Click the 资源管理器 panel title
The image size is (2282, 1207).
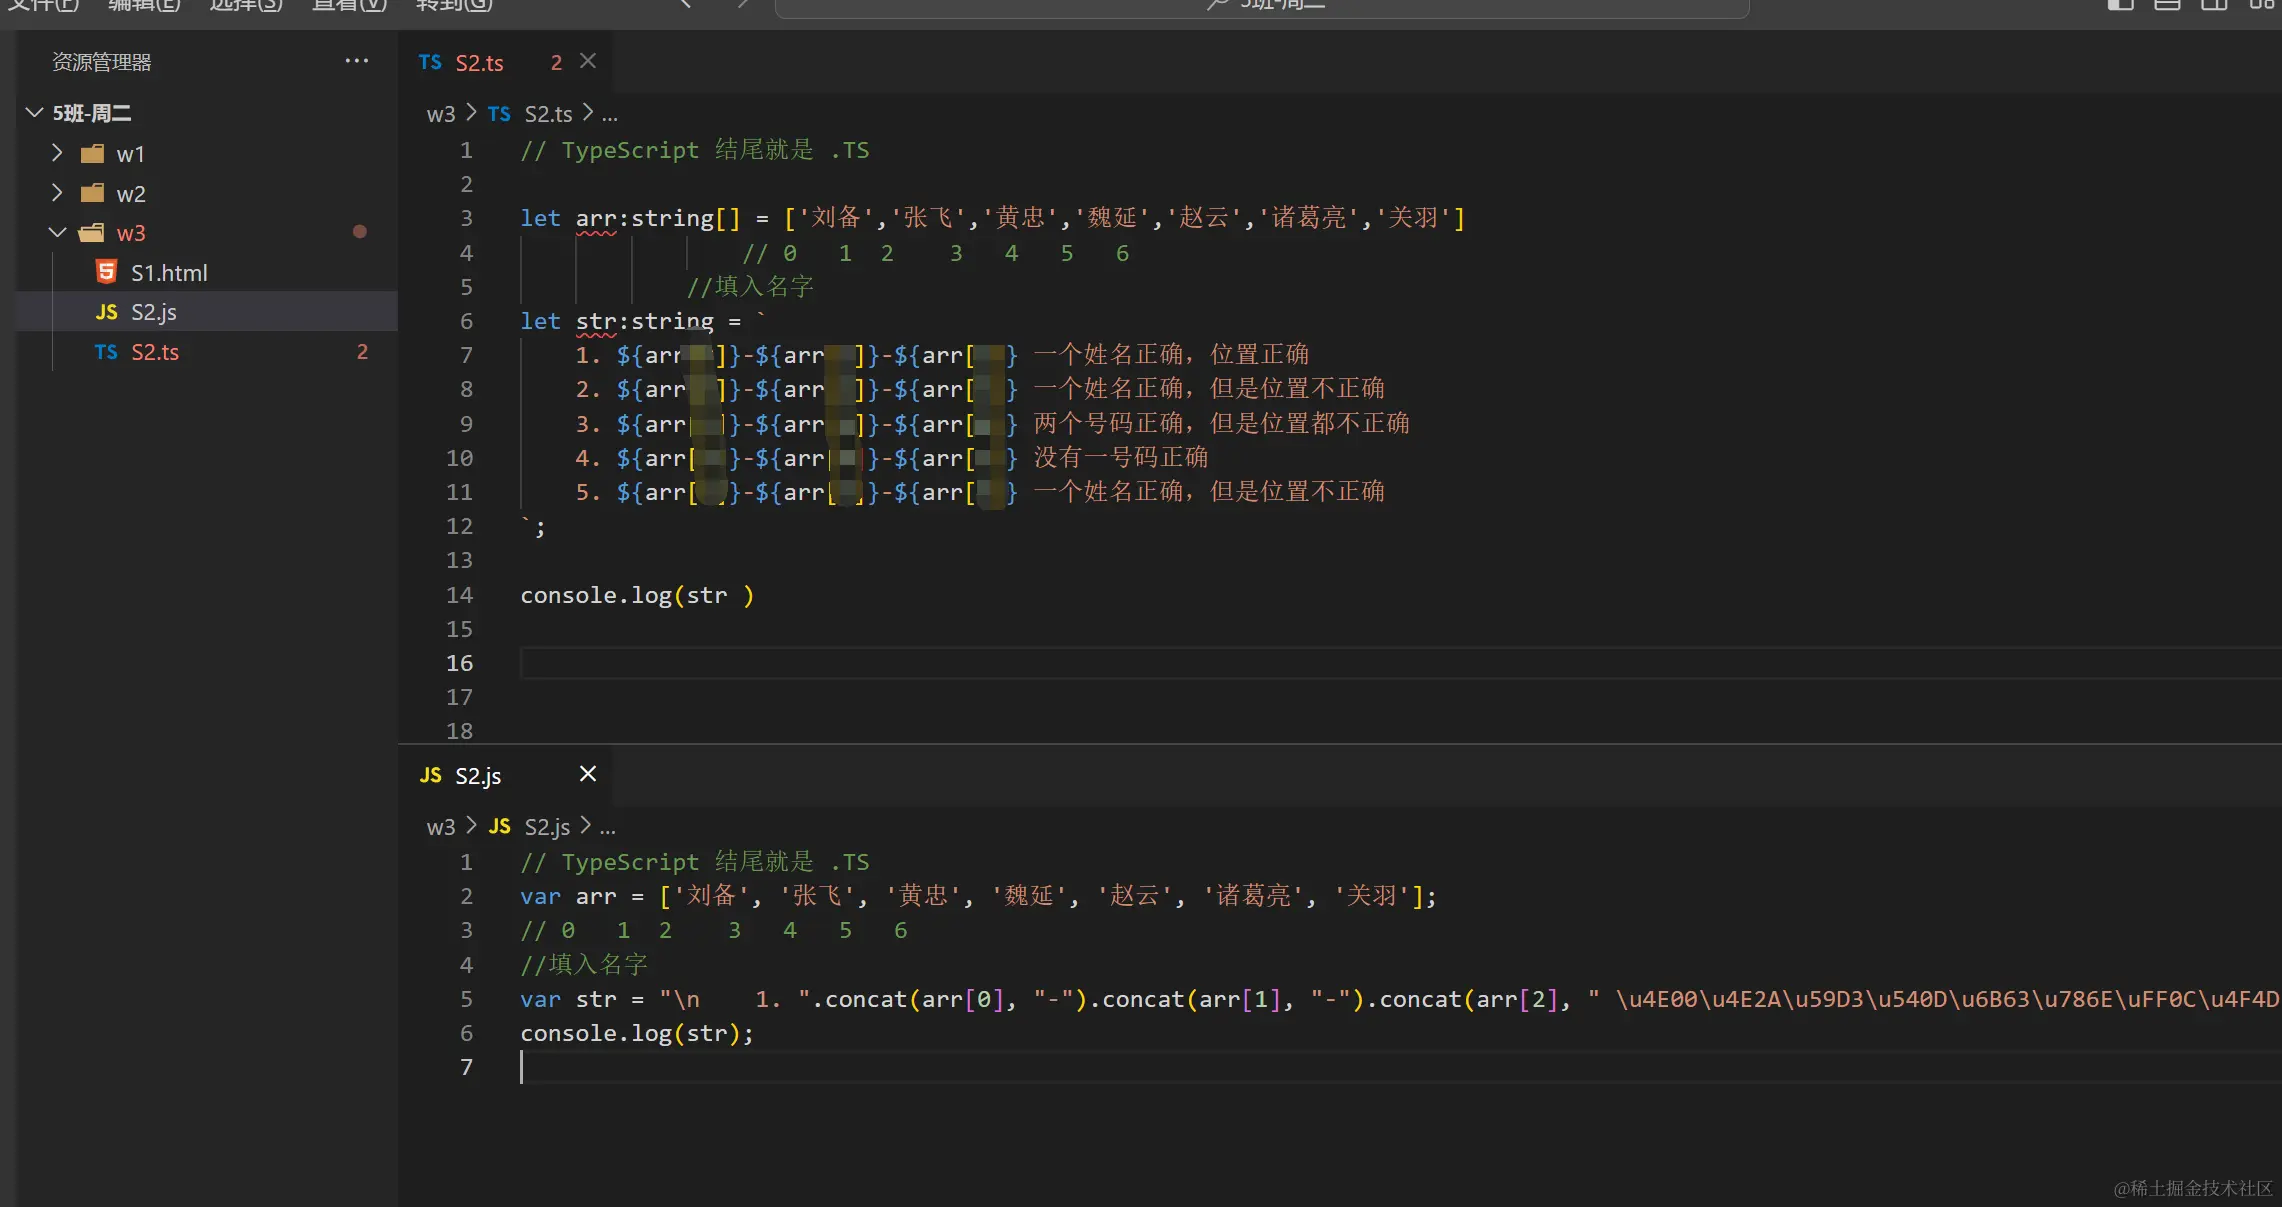[x=102, y=62]
